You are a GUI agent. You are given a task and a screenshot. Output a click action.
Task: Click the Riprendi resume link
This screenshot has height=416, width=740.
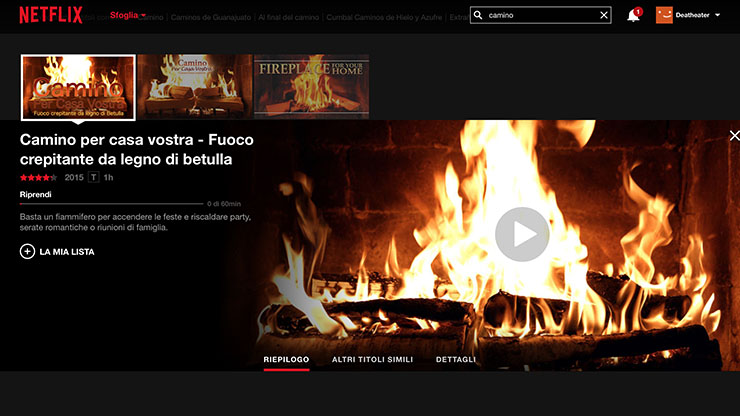(36, 194)
